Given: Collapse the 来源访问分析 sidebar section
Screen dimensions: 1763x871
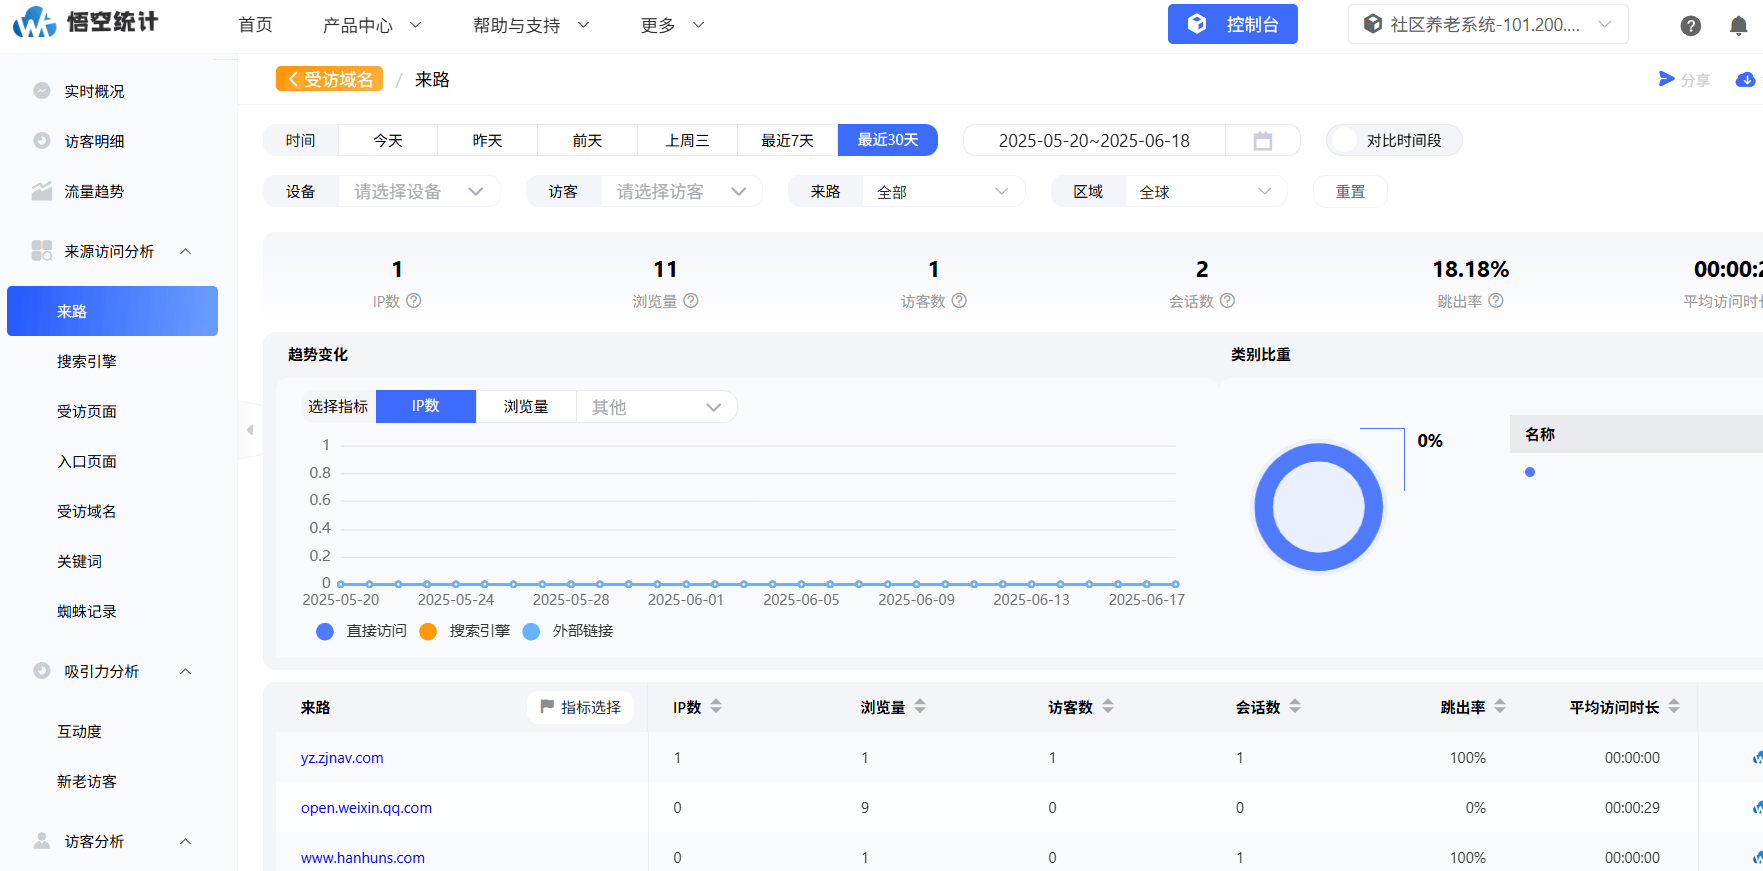Looking at the screenshot, I should pos(186,251).
